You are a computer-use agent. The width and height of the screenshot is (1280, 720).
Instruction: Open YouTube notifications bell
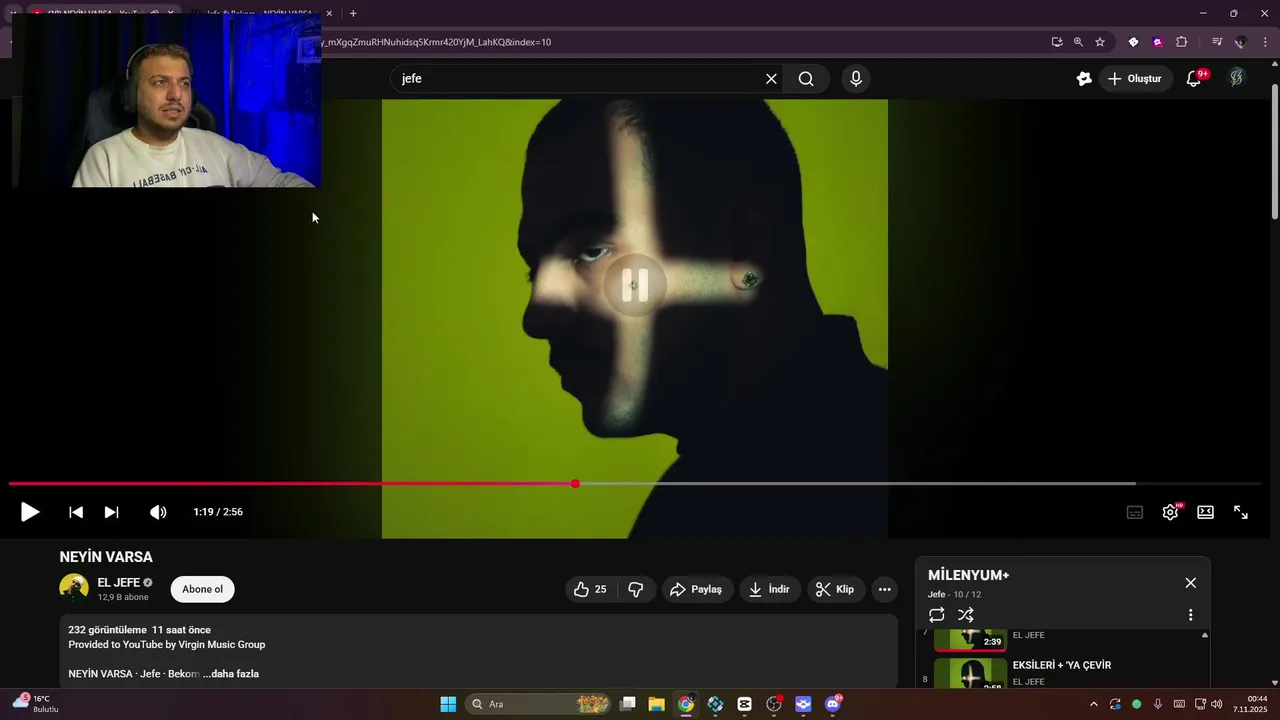[x=1194, y=79]
